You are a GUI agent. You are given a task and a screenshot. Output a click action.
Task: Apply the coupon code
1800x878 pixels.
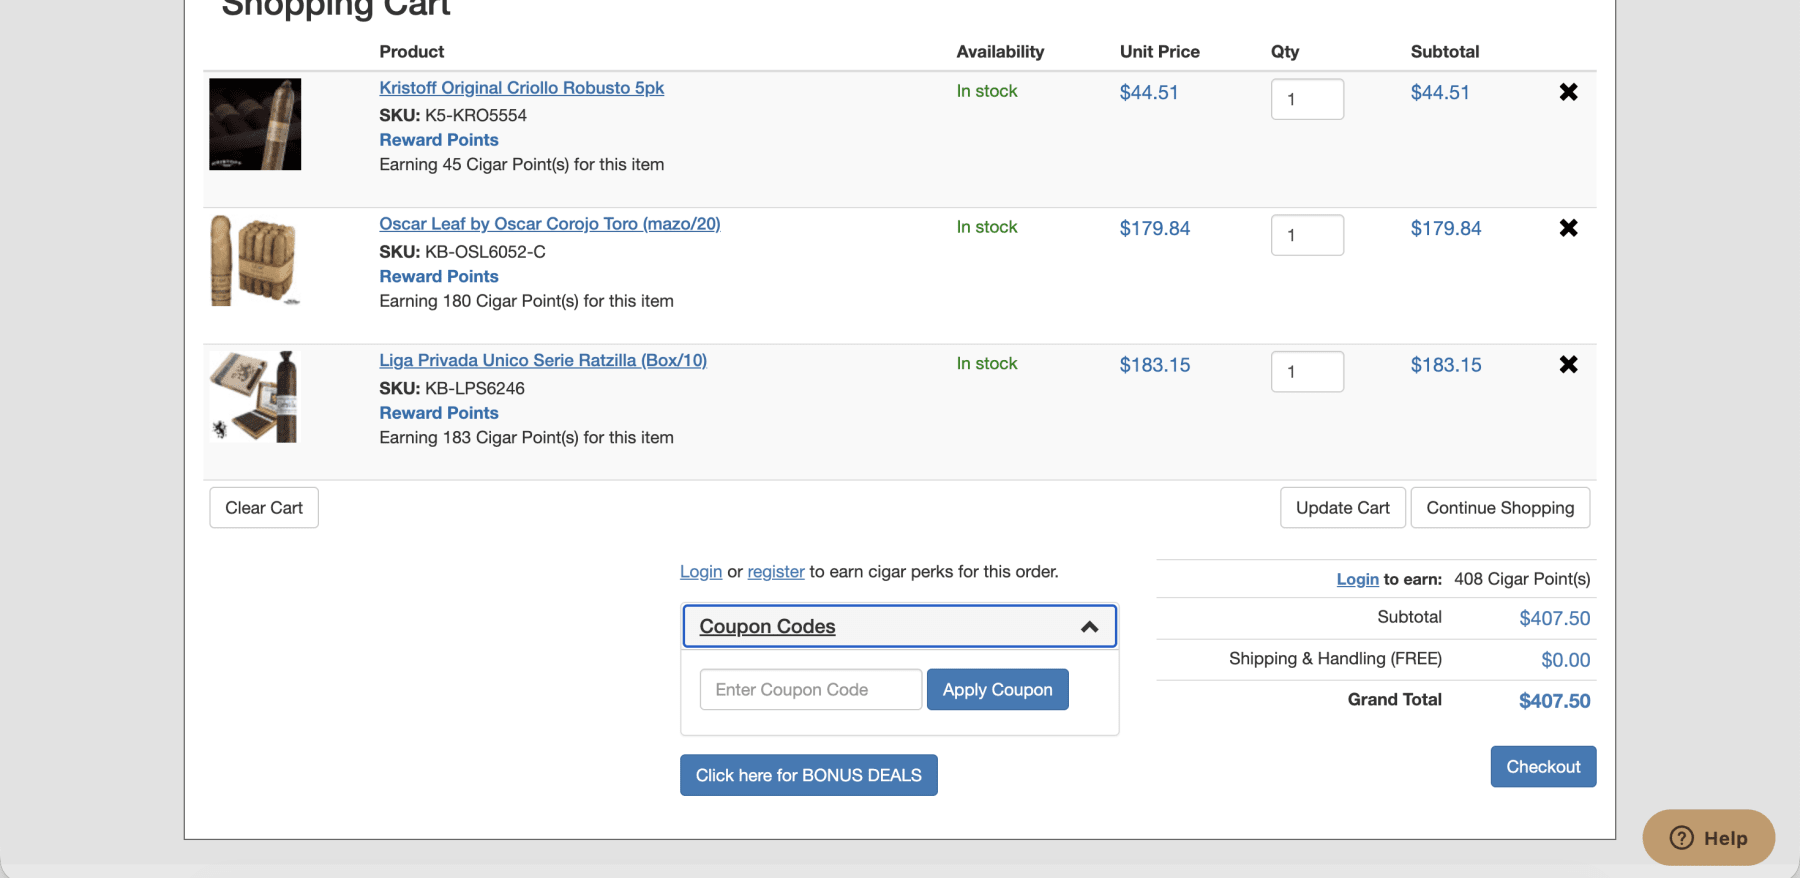coord(997,690)
